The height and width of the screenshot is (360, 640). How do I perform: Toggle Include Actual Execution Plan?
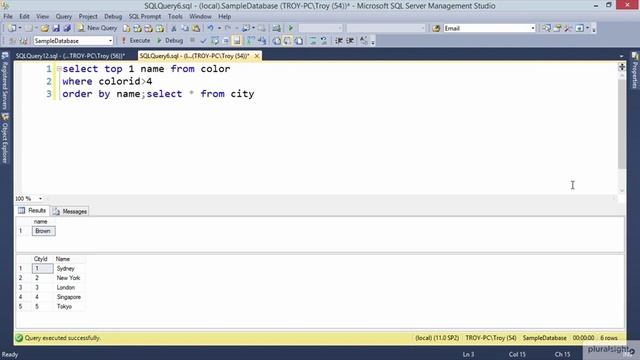tap(251, 41)
